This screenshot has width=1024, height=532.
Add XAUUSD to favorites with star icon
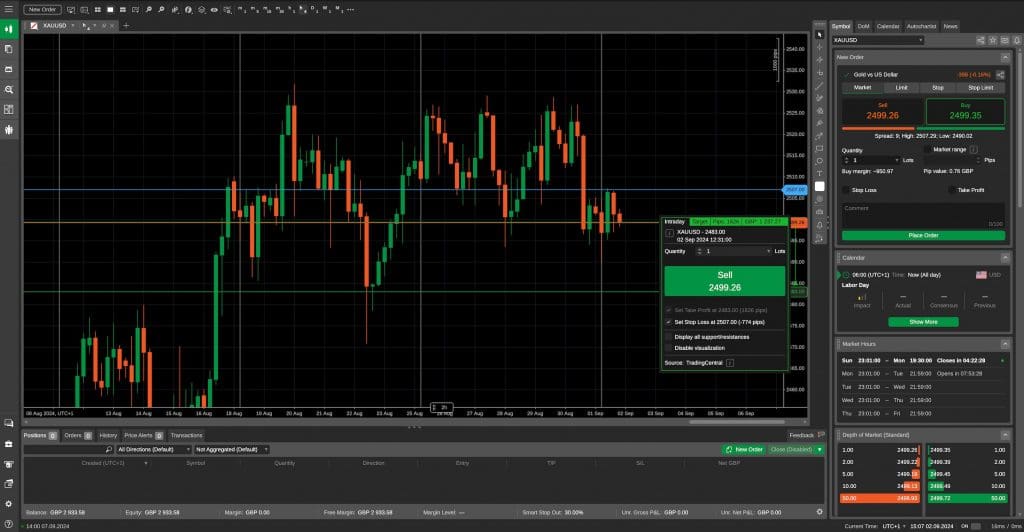993,40
